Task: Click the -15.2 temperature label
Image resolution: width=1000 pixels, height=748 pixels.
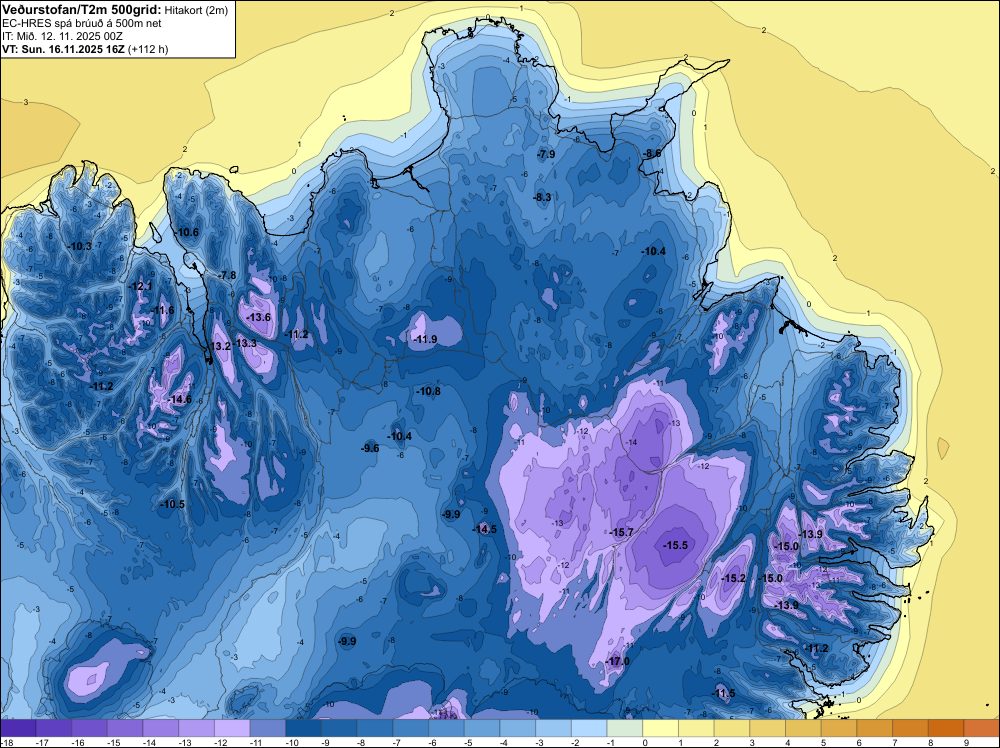Action: [x=733, y=578]
